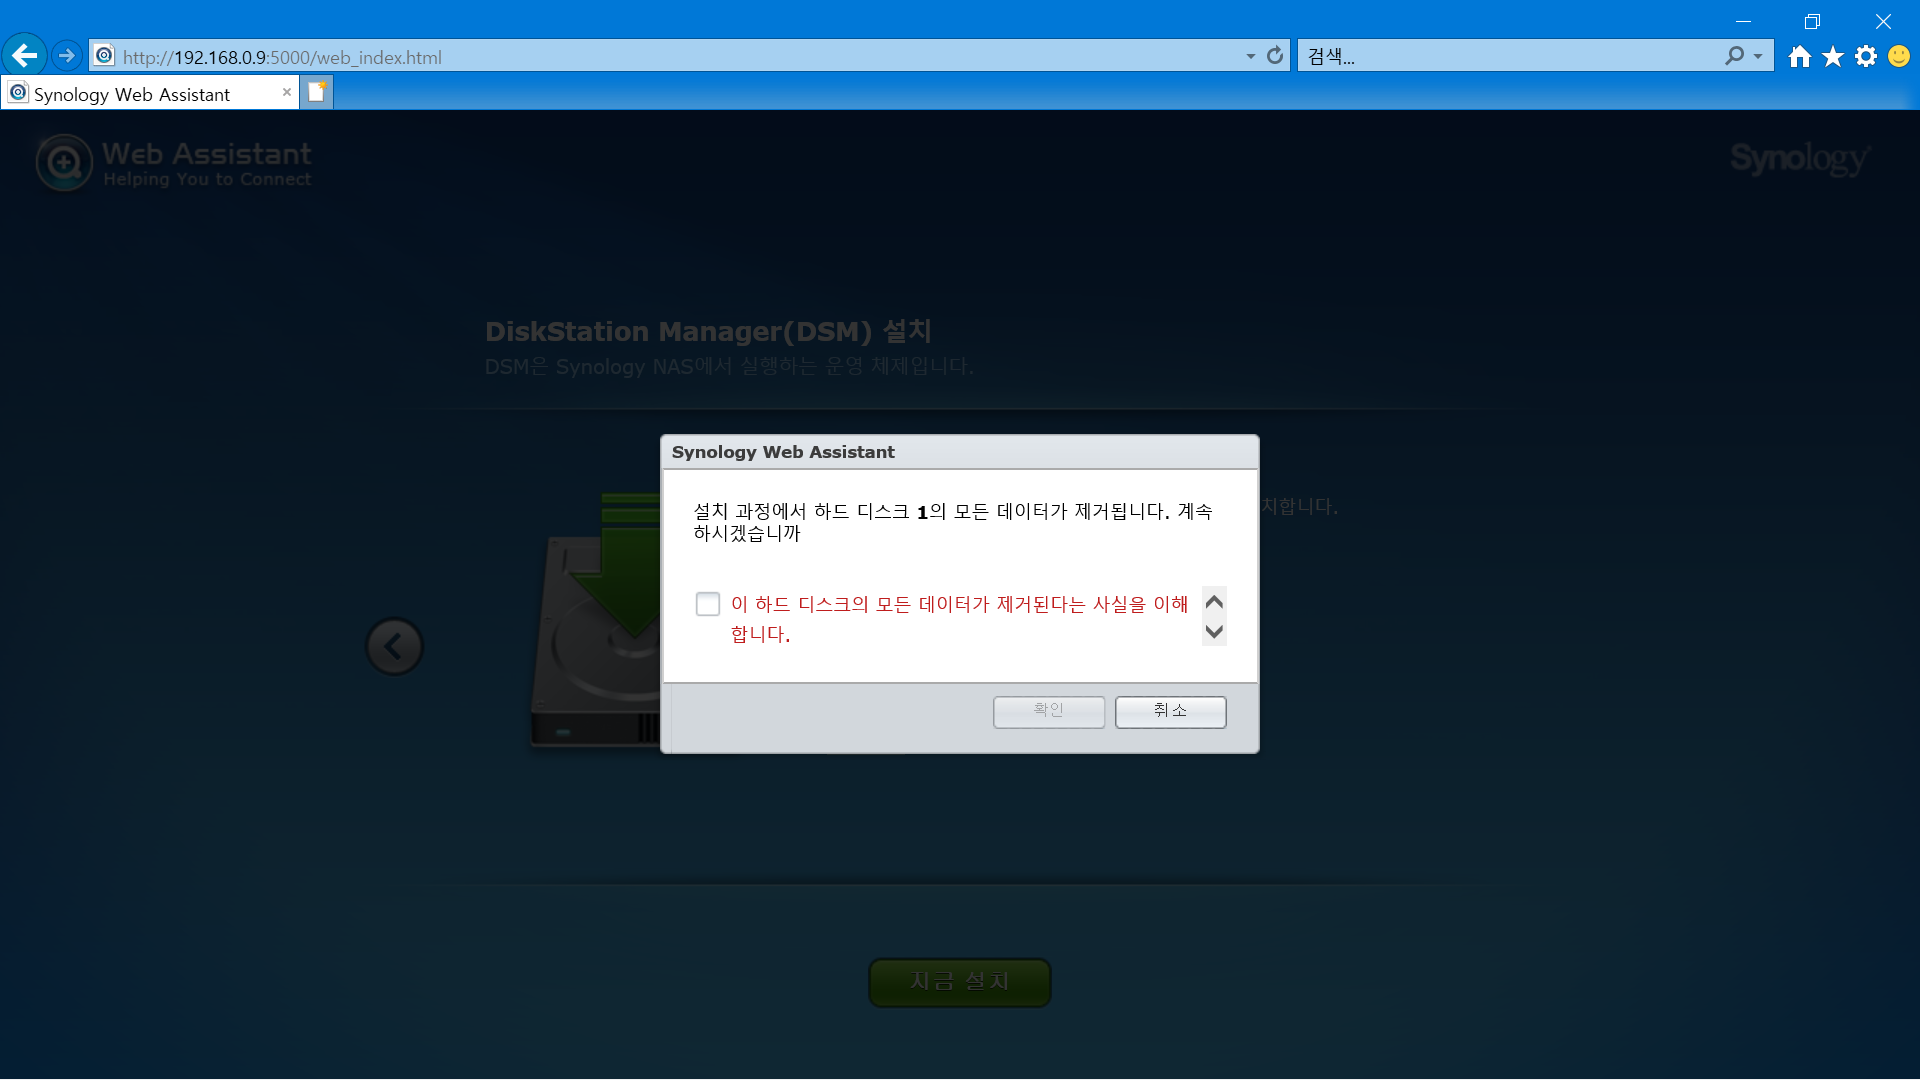
Task: Close the Synology Web Assistant tab
Action: [287, 92]
